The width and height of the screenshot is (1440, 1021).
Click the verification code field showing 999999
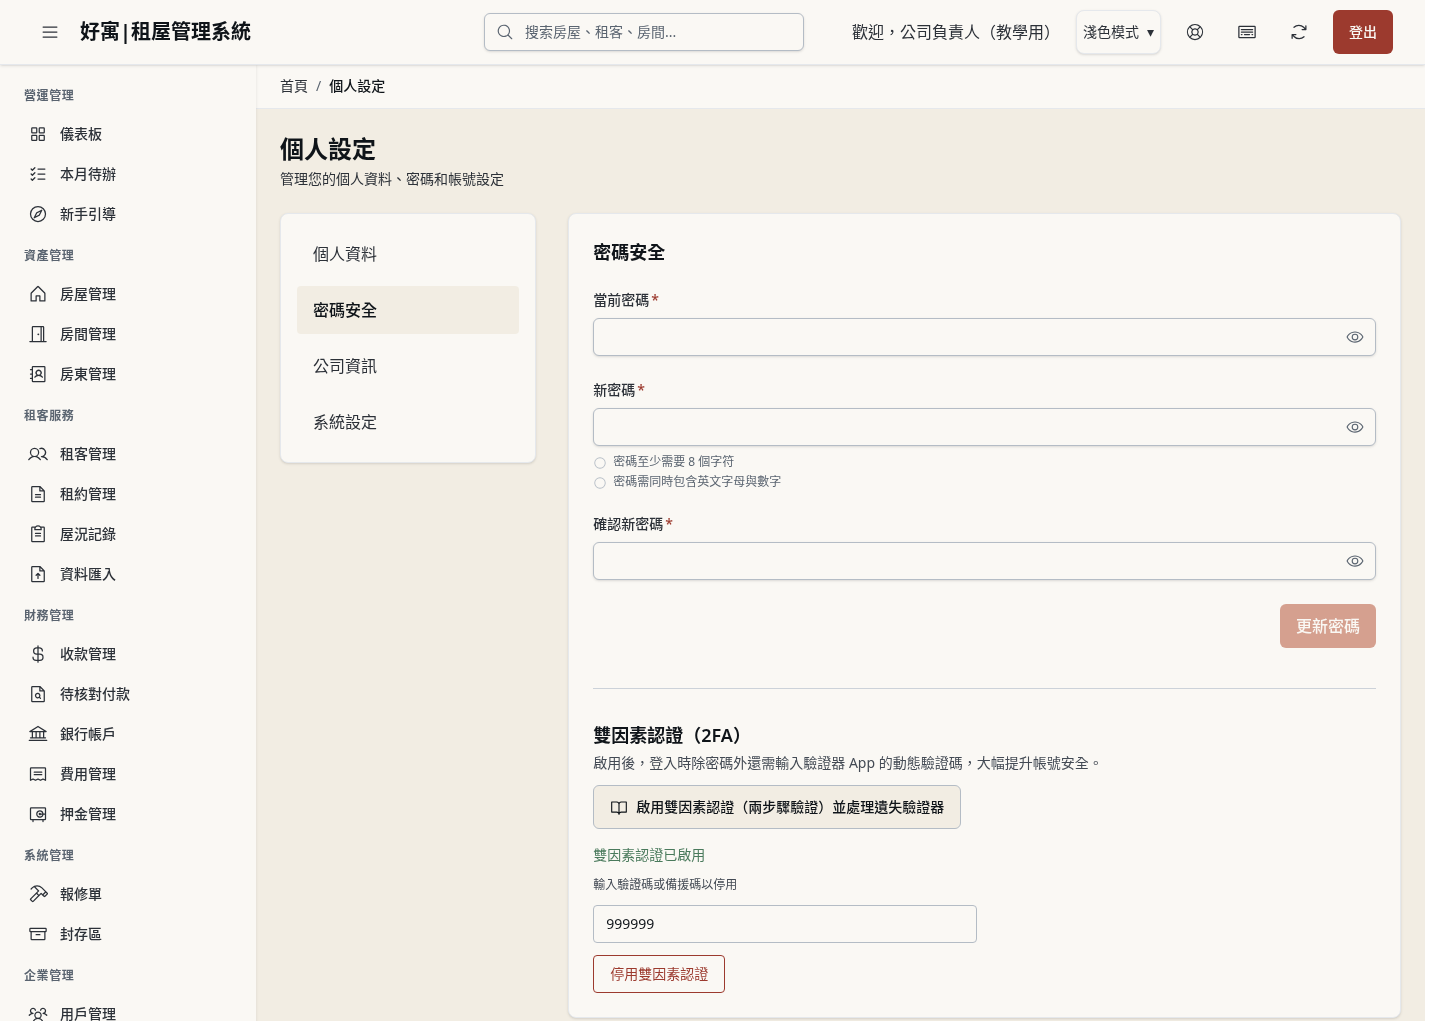785,924
